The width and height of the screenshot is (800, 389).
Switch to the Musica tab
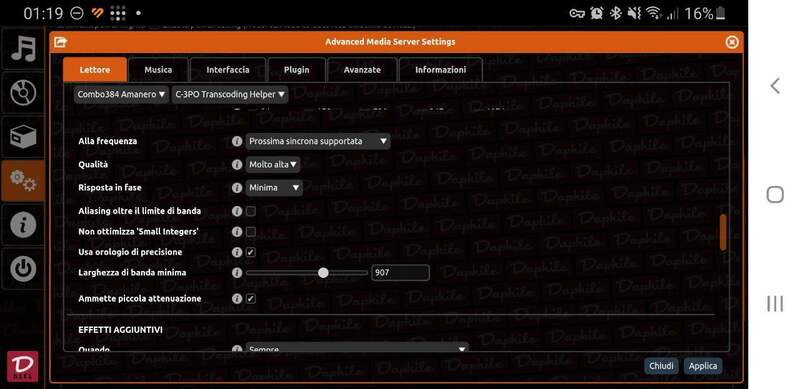(158, 70)
